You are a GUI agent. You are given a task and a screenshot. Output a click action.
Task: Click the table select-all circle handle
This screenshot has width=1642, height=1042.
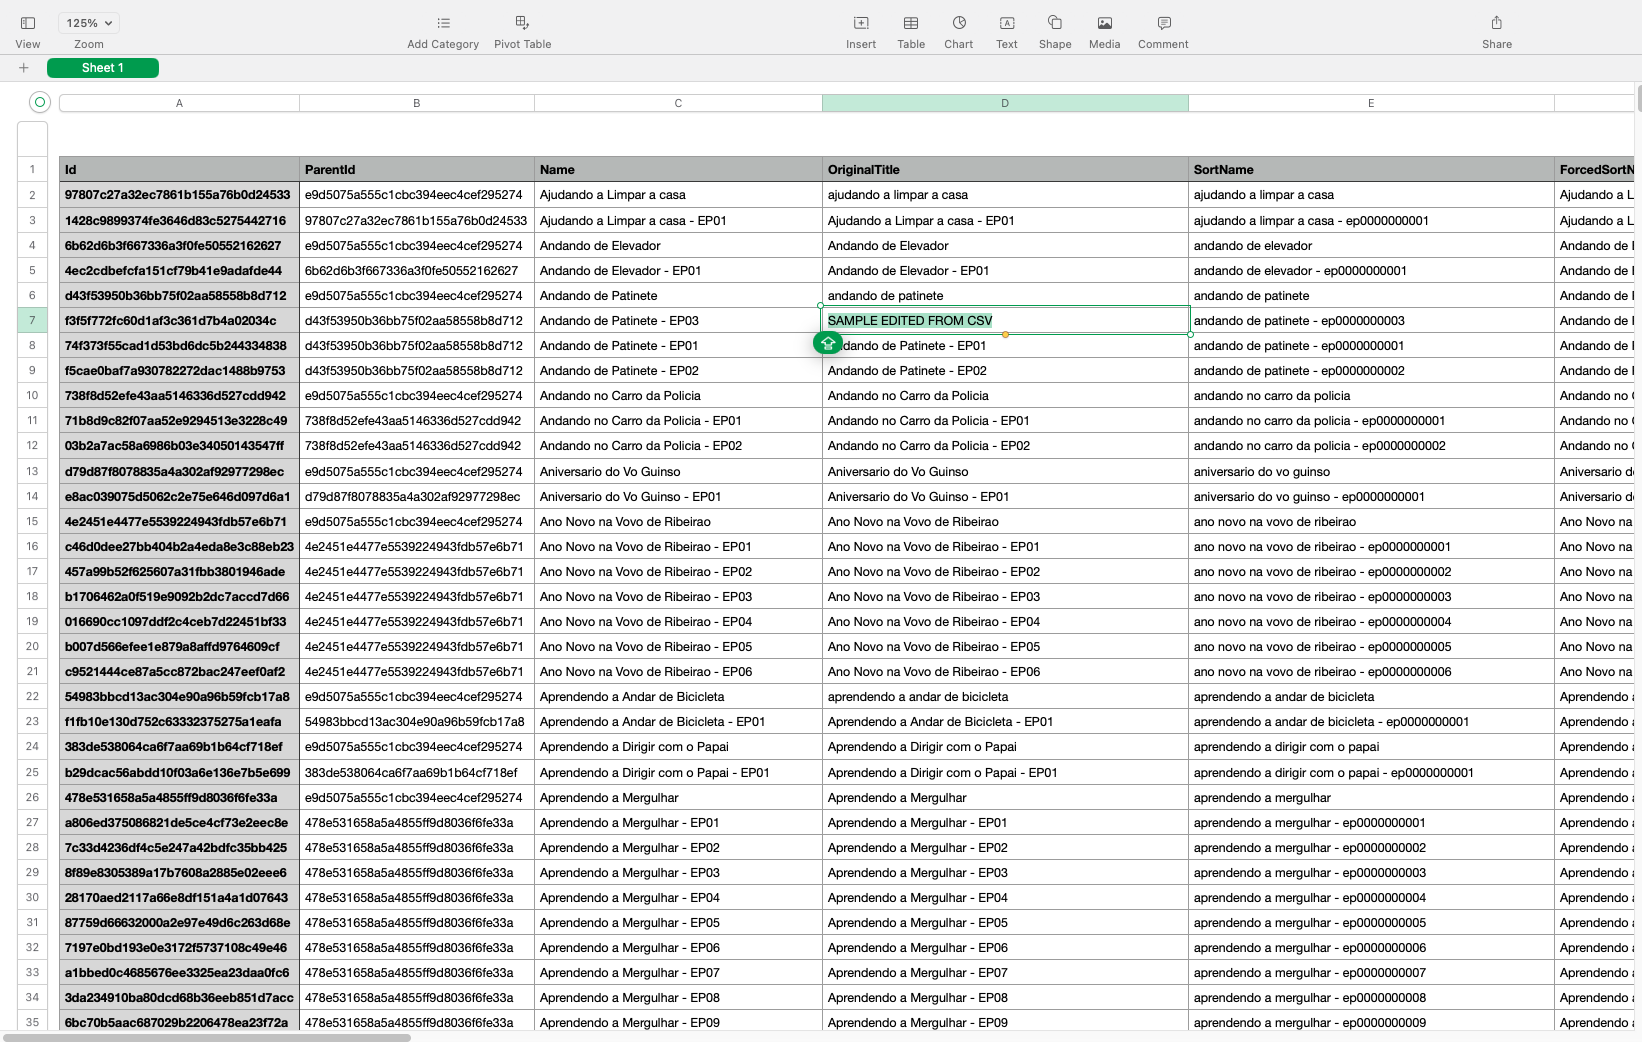coord(40,102)
